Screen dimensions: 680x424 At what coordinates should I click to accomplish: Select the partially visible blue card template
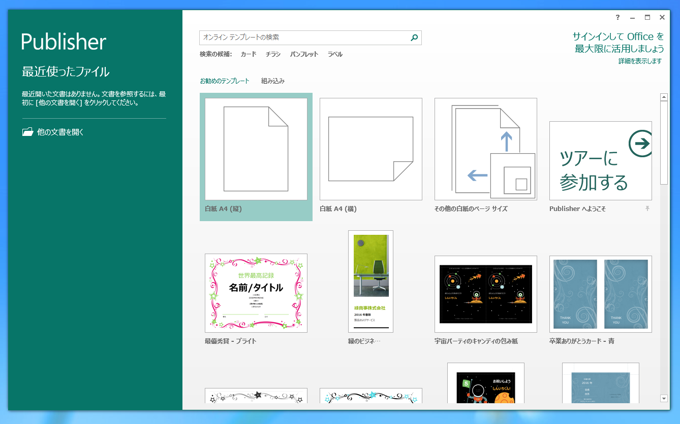pos(600,383)
